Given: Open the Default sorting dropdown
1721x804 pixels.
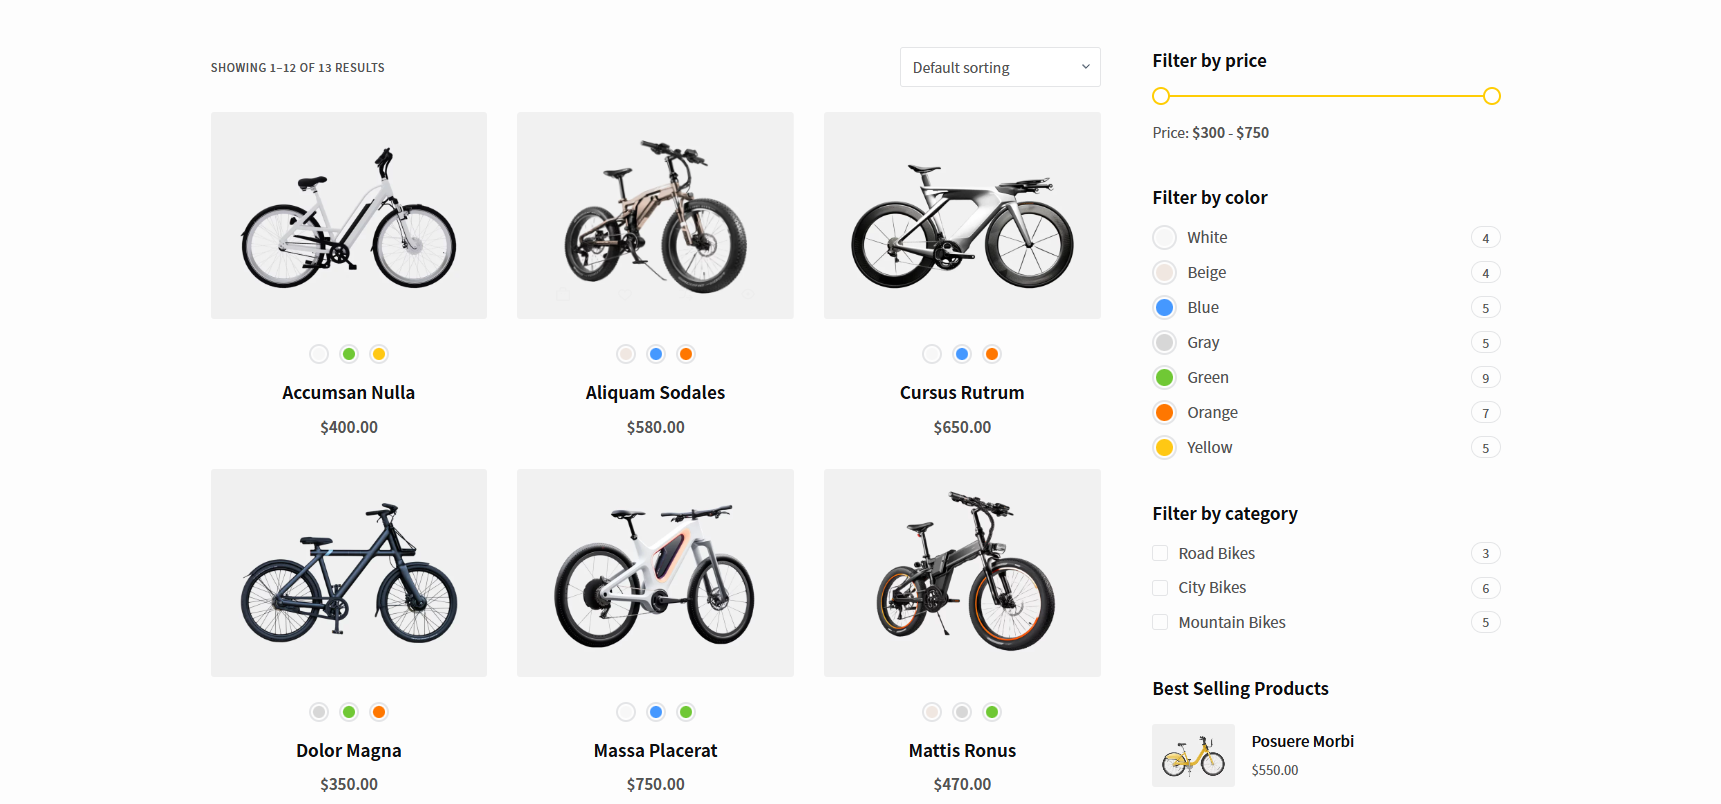Looking at the screenshot, I should tap(999, 67).
